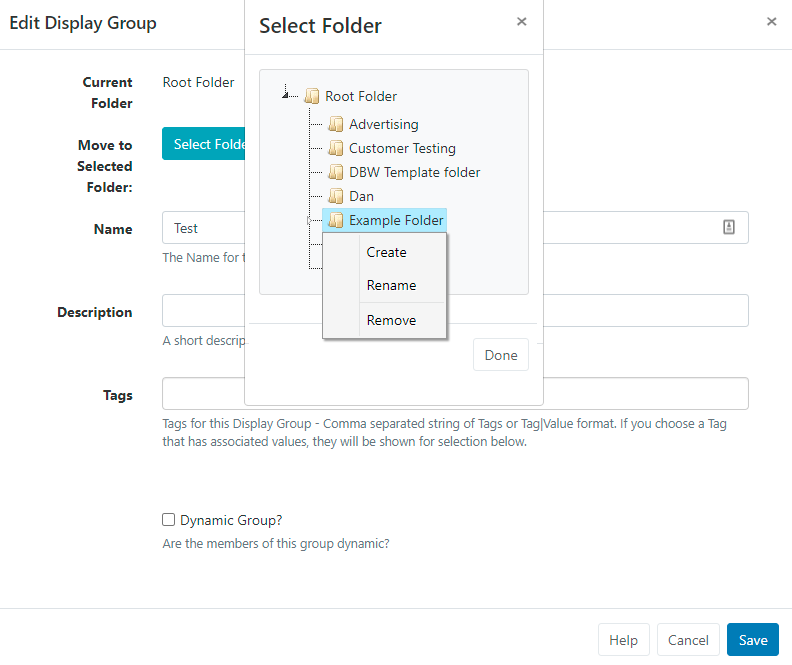Click the Customer Testing folder icon
This screenshot has height=665, width=792.
335,148
